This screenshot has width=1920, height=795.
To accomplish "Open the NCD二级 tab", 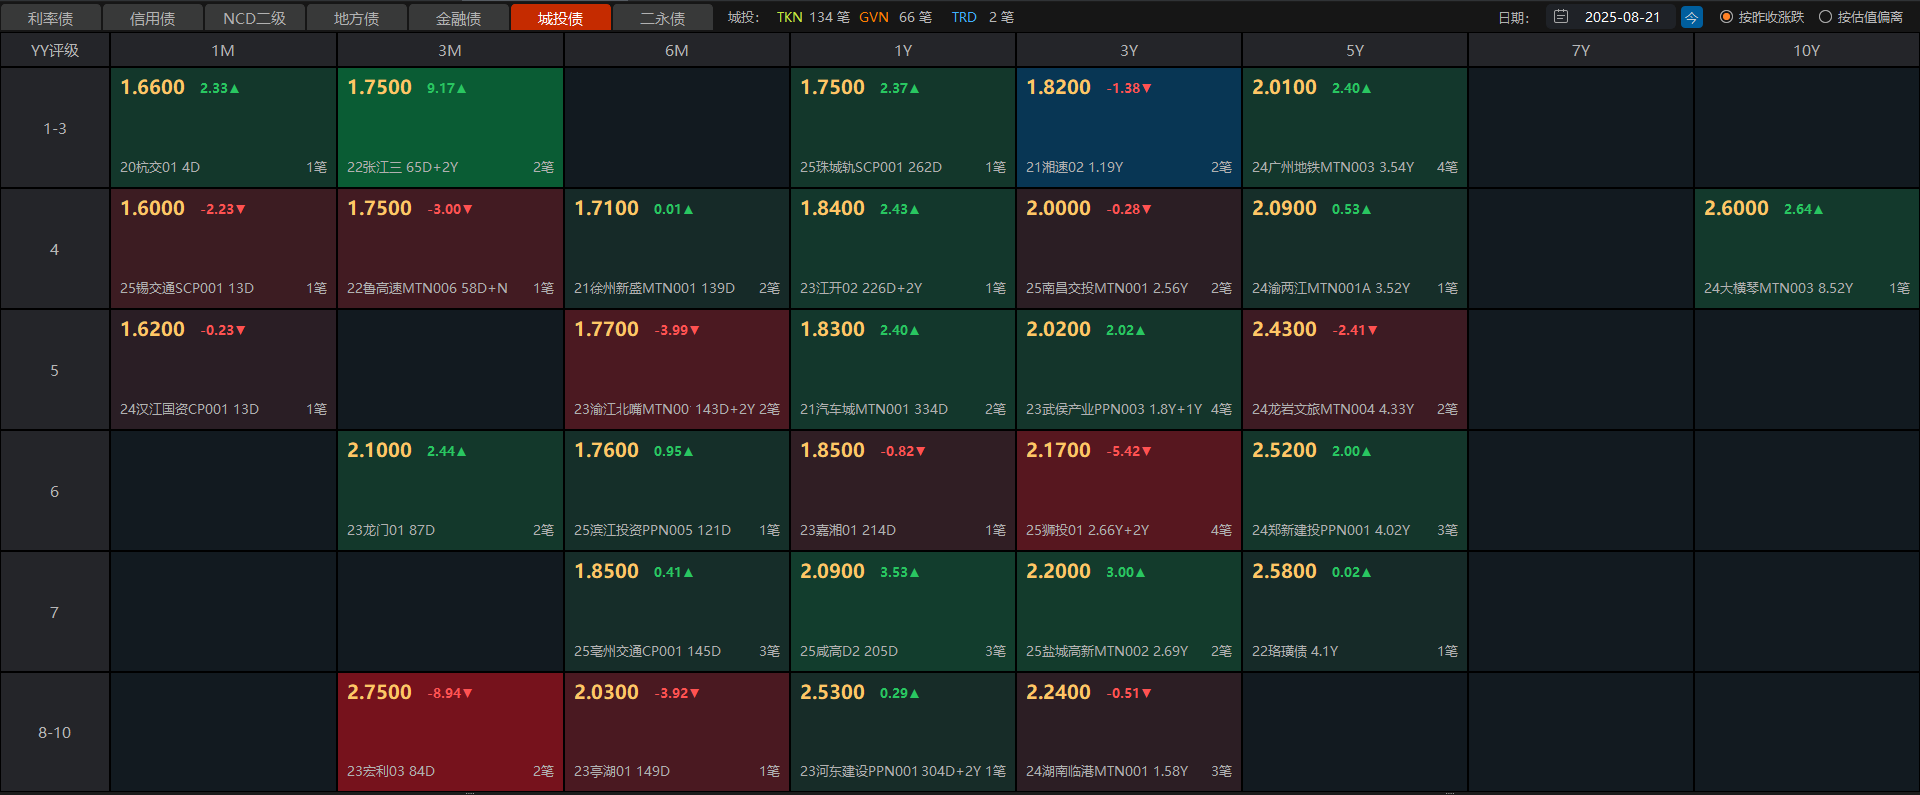I will [x=255, y=18].
